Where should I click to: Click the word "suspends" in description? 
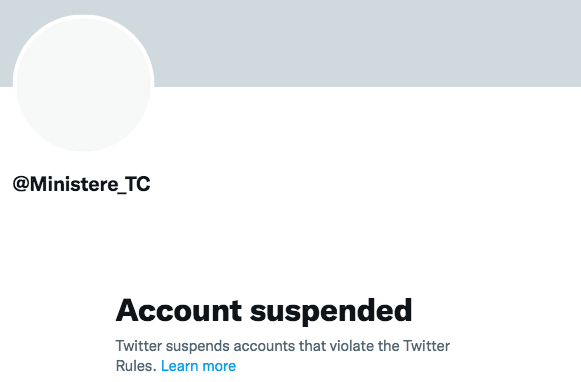198,347
